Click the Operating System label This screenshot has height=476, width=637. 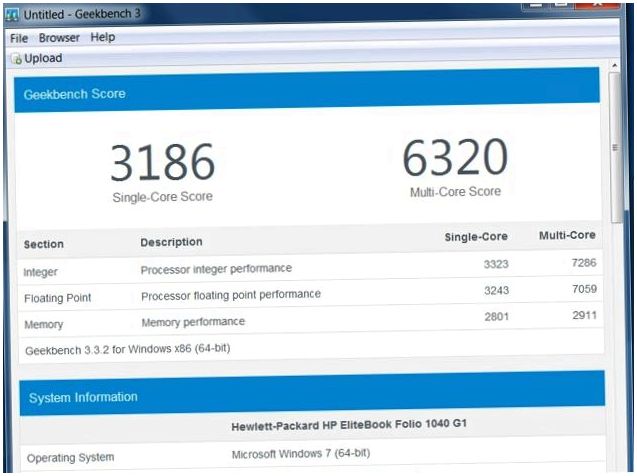(x=71, y=458)
